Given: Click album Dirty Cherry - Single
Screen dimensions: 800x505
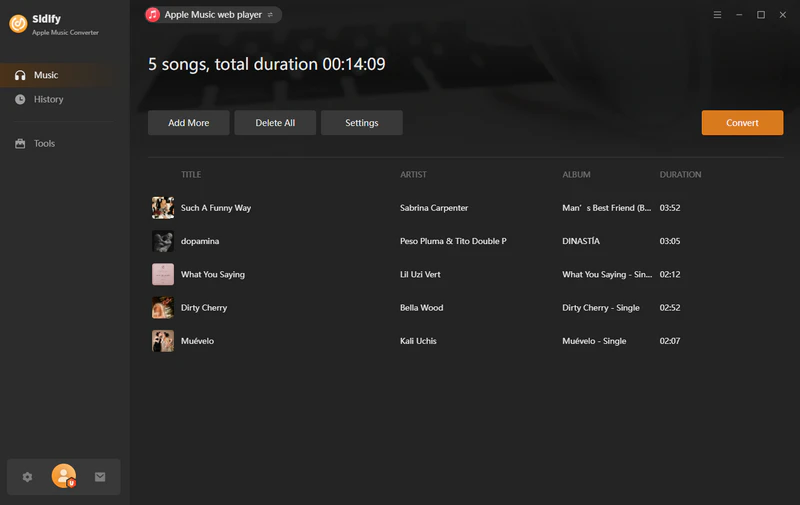Looking at the screenshot, I should (x=601, y=308).
